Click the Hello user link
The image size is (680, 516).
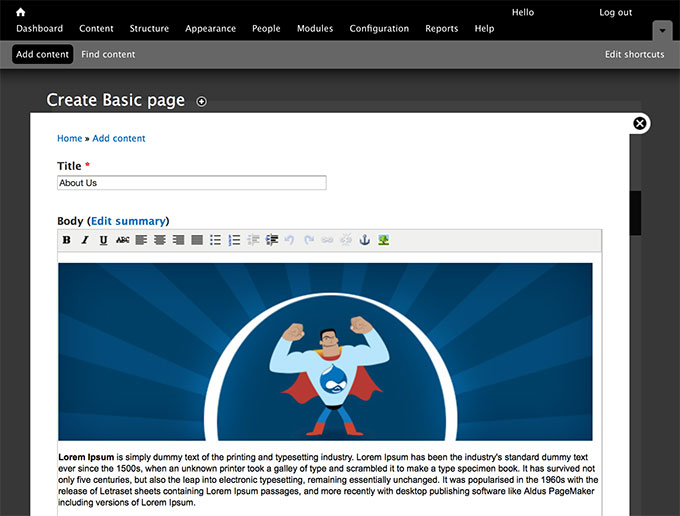(523, 13)
